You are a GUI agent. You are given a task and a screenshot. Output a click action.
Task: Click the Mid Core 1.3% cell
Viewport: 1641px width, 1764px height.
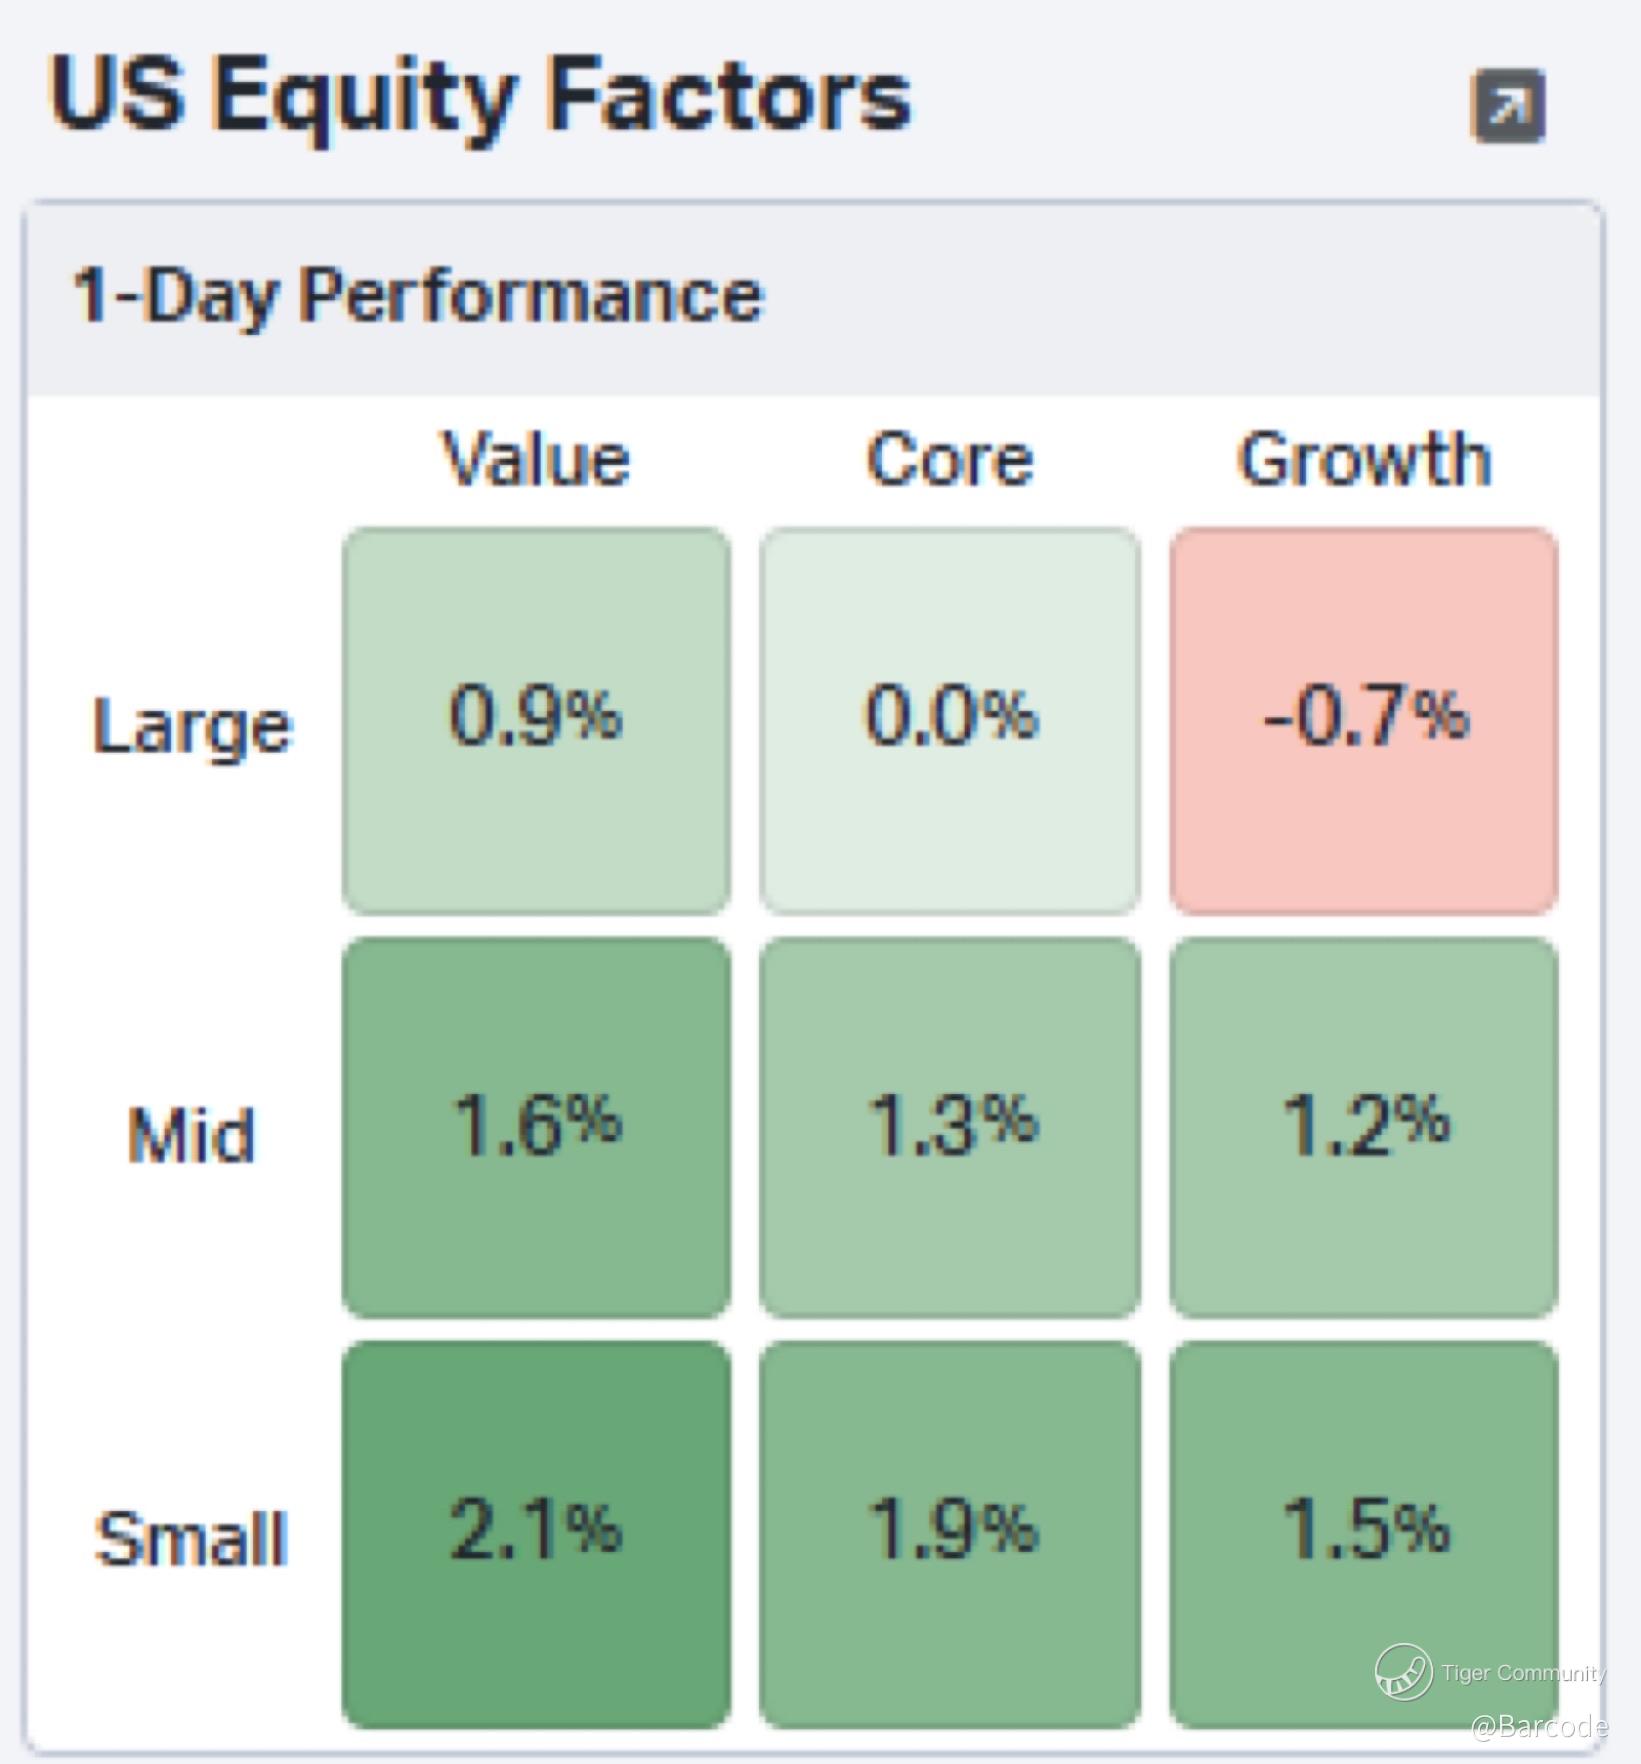950,1127
